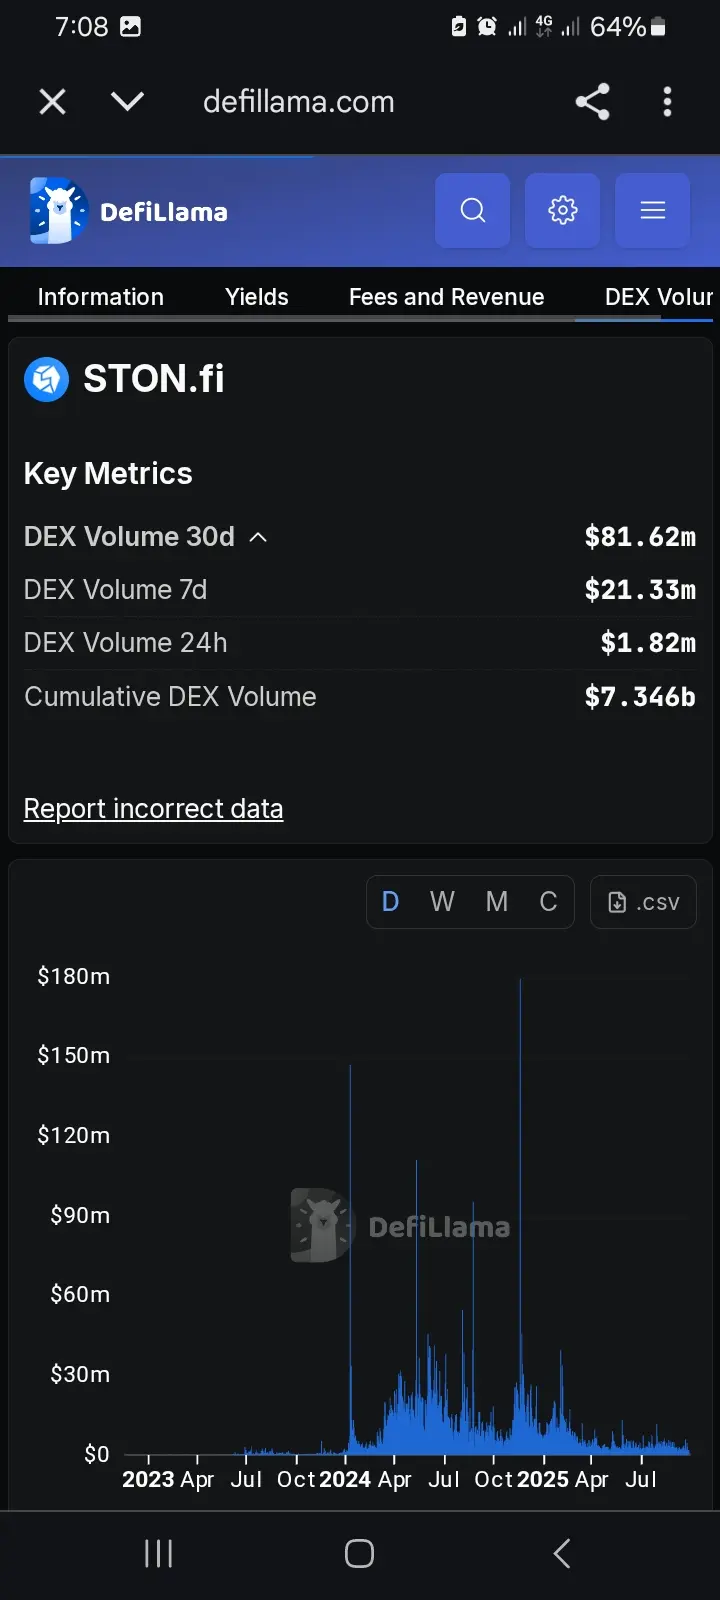720x1600 pixels.
Task: Tap the Android back button
Action: coord(562,1553)
